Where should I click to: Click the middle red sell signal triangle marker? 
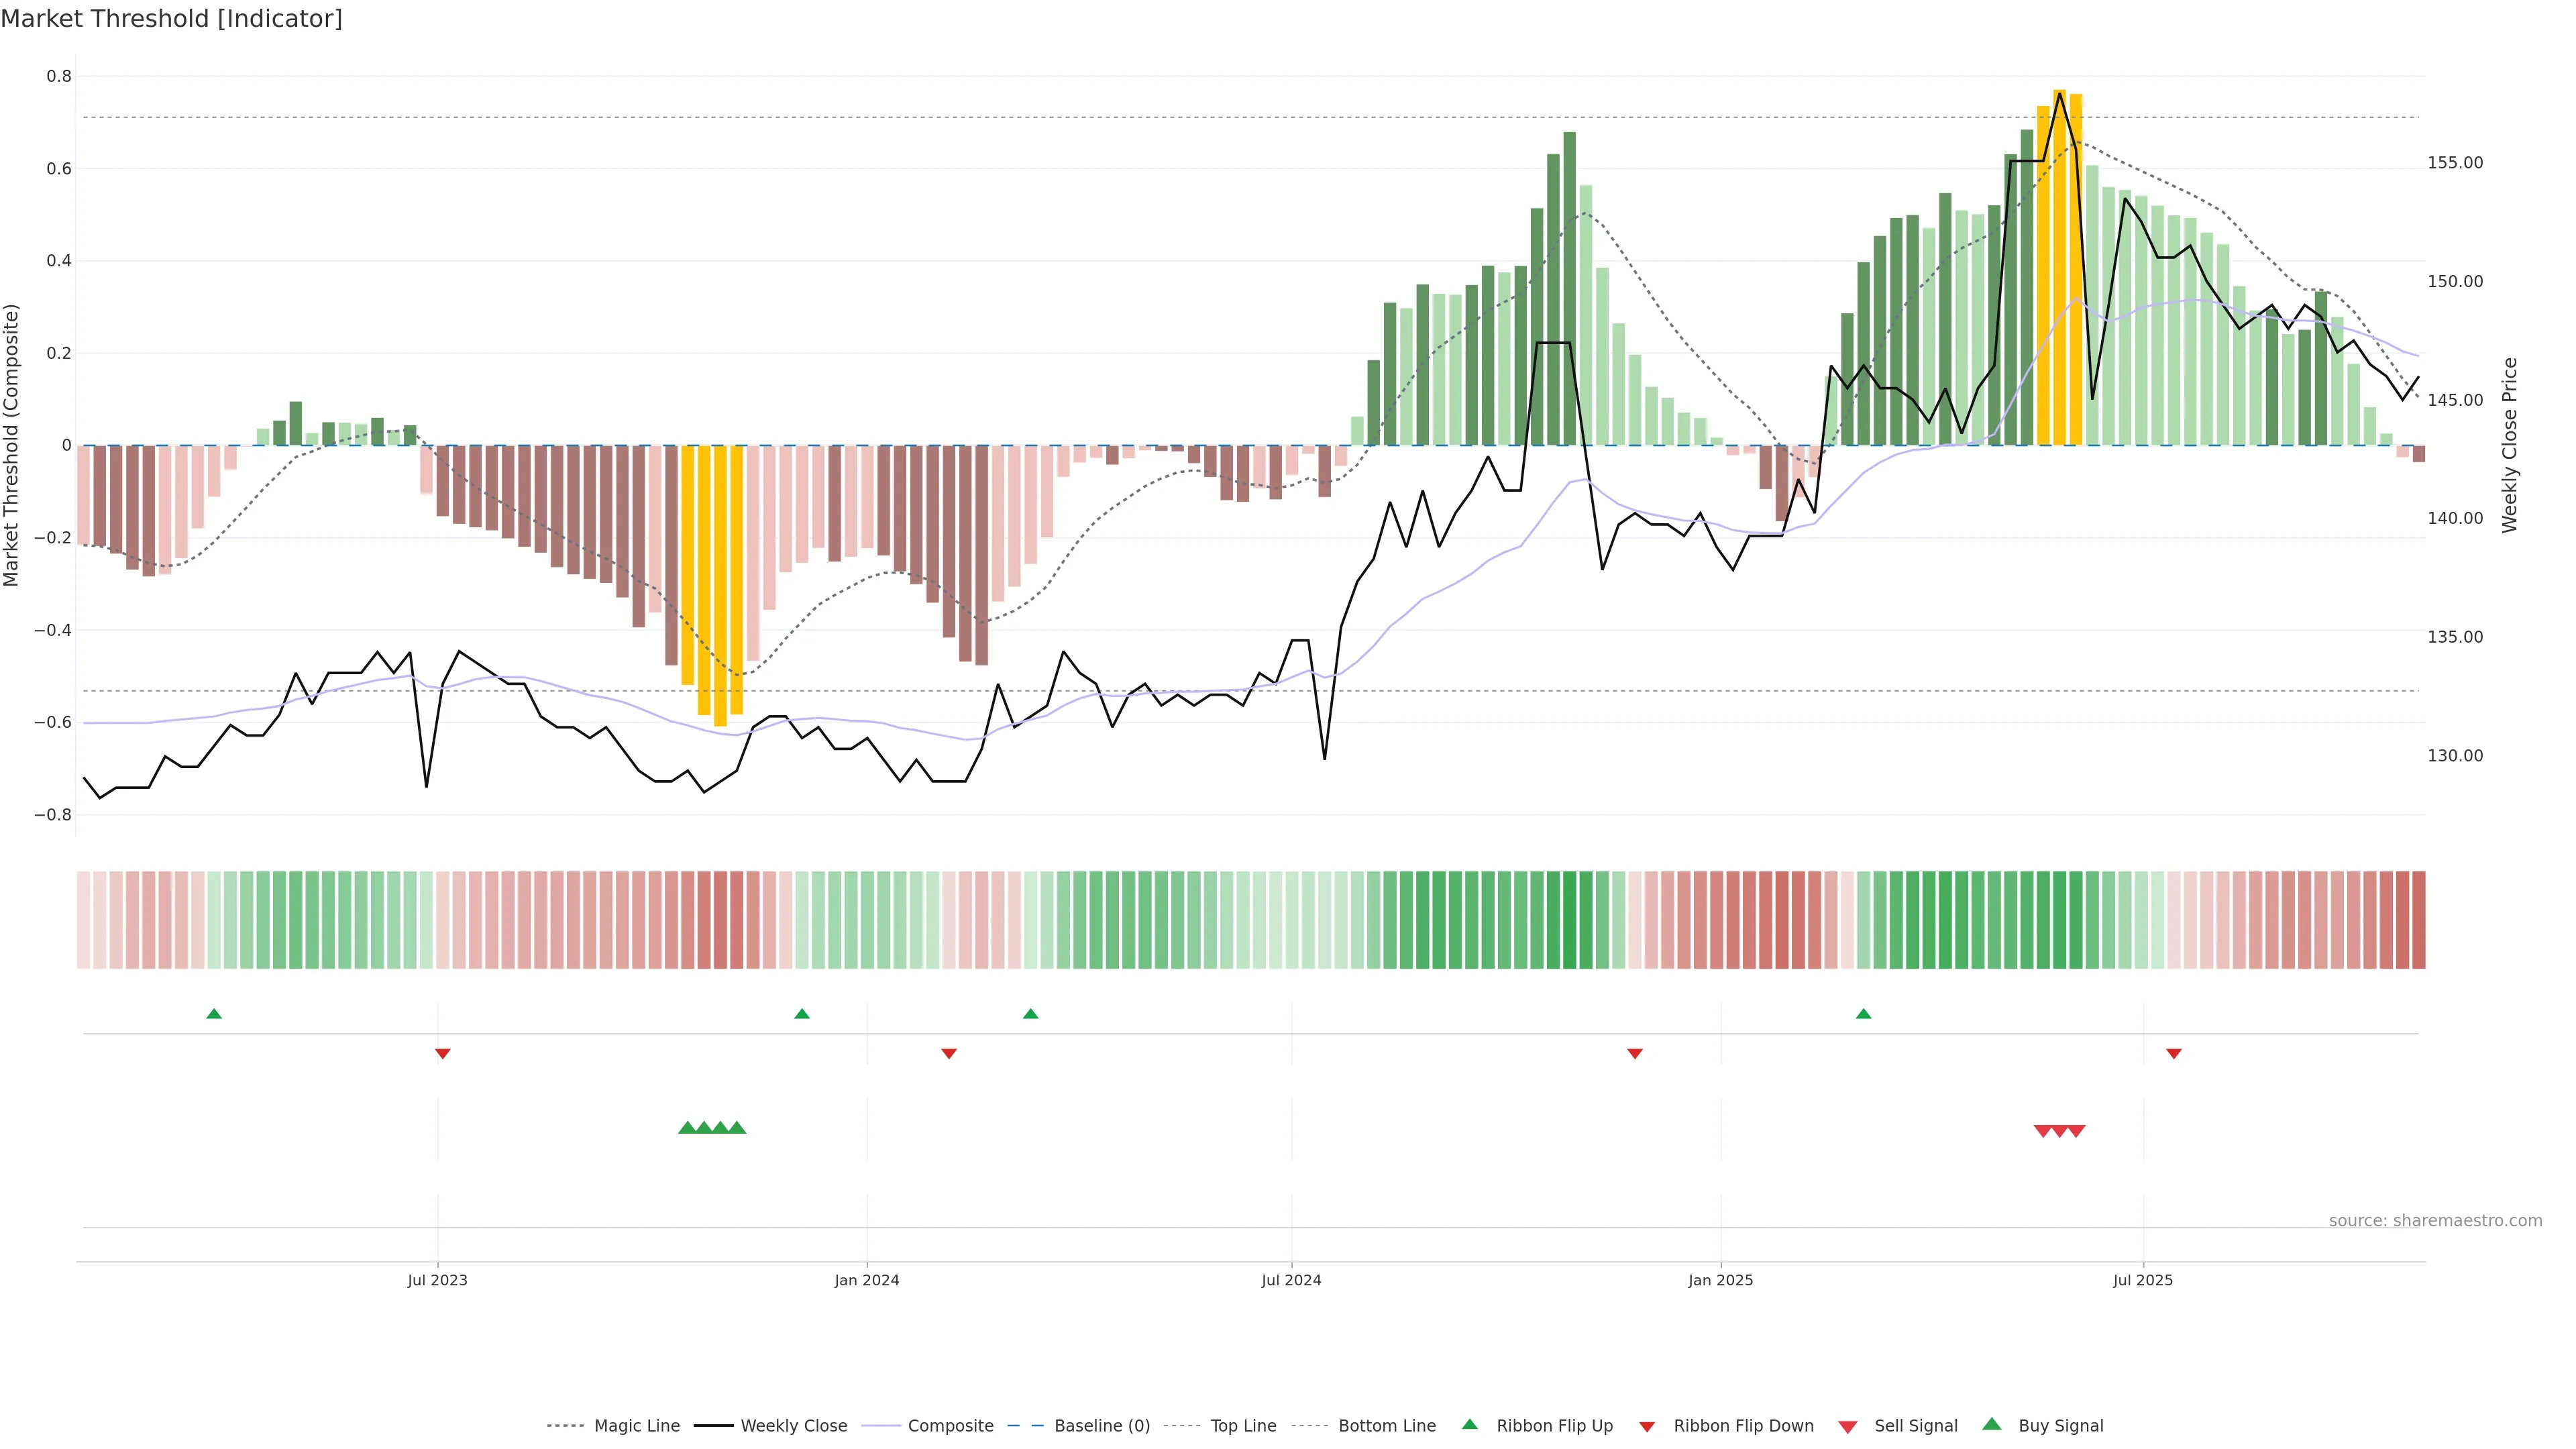[x=2060, y=1131]
